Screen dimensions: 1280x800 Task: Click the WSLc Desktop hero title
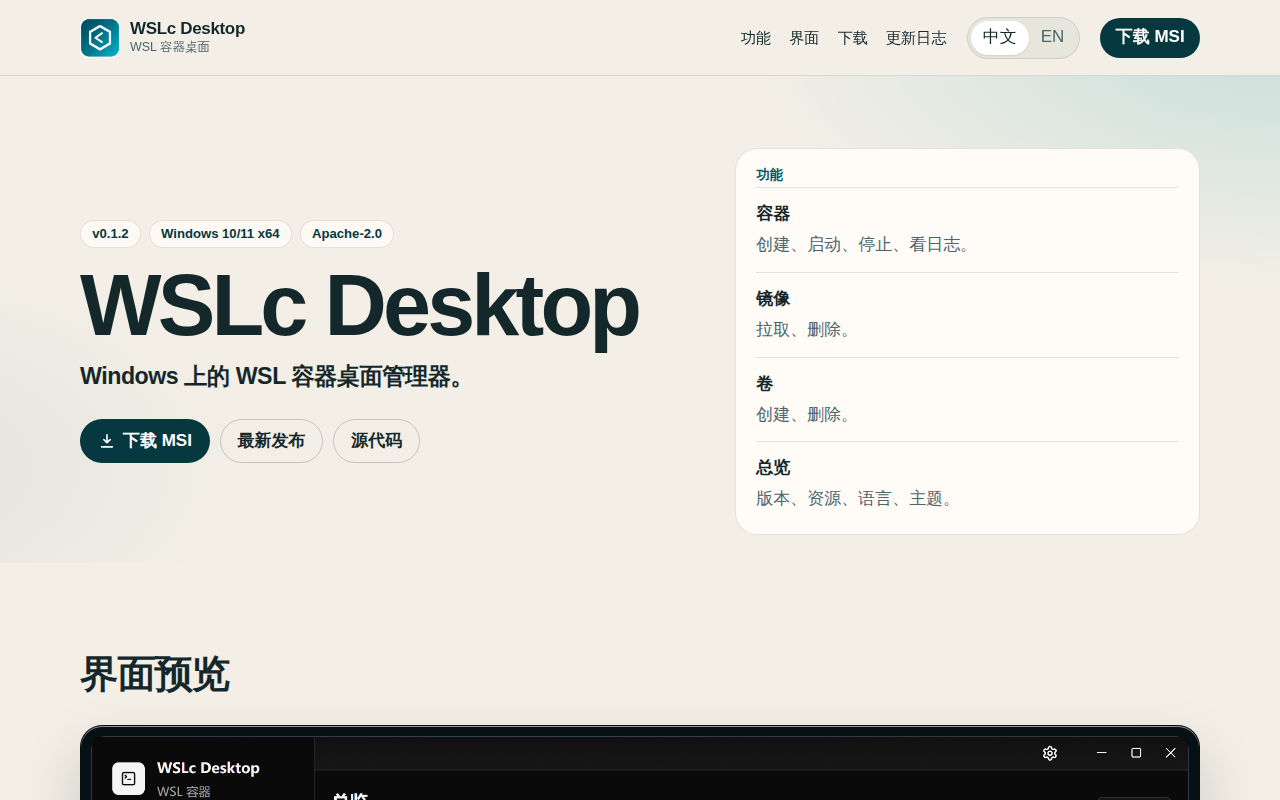(x=359, y=305)
